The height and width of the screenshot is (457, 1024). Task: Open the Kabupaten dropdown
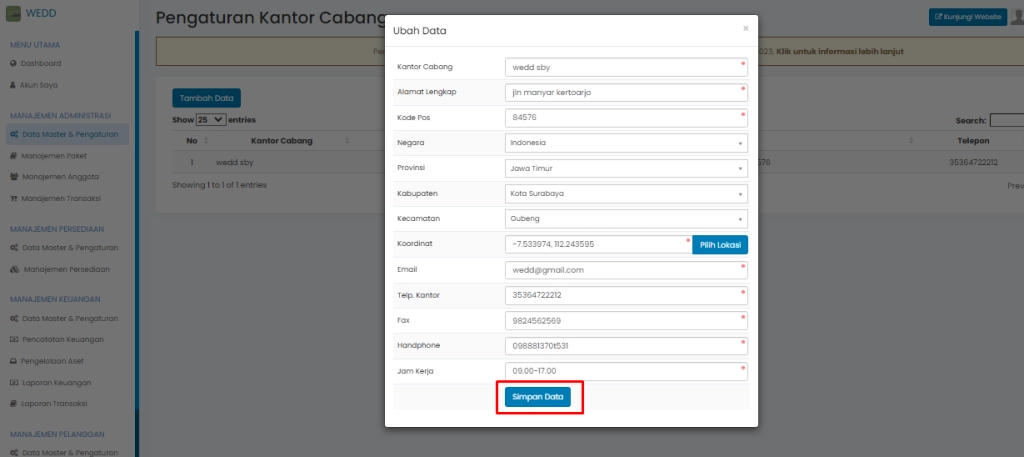(626, 194)
